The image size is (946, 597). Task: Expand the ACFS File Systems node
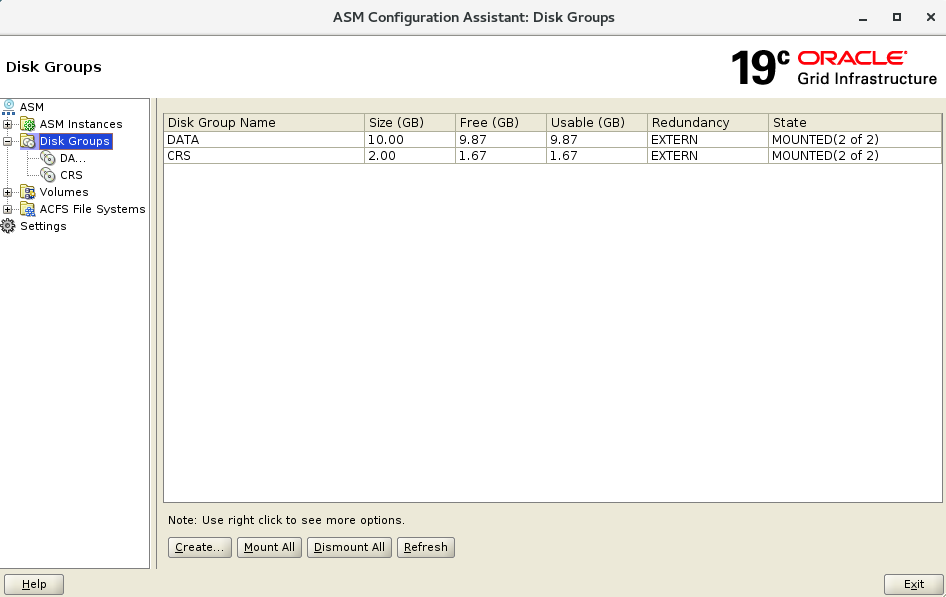tap(8, 209)
